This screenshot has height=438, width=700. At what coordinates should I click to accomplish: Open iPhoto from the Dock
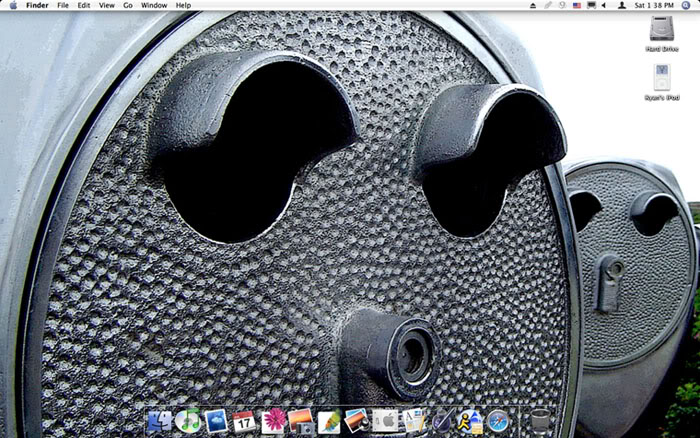(x=301, y=421)
